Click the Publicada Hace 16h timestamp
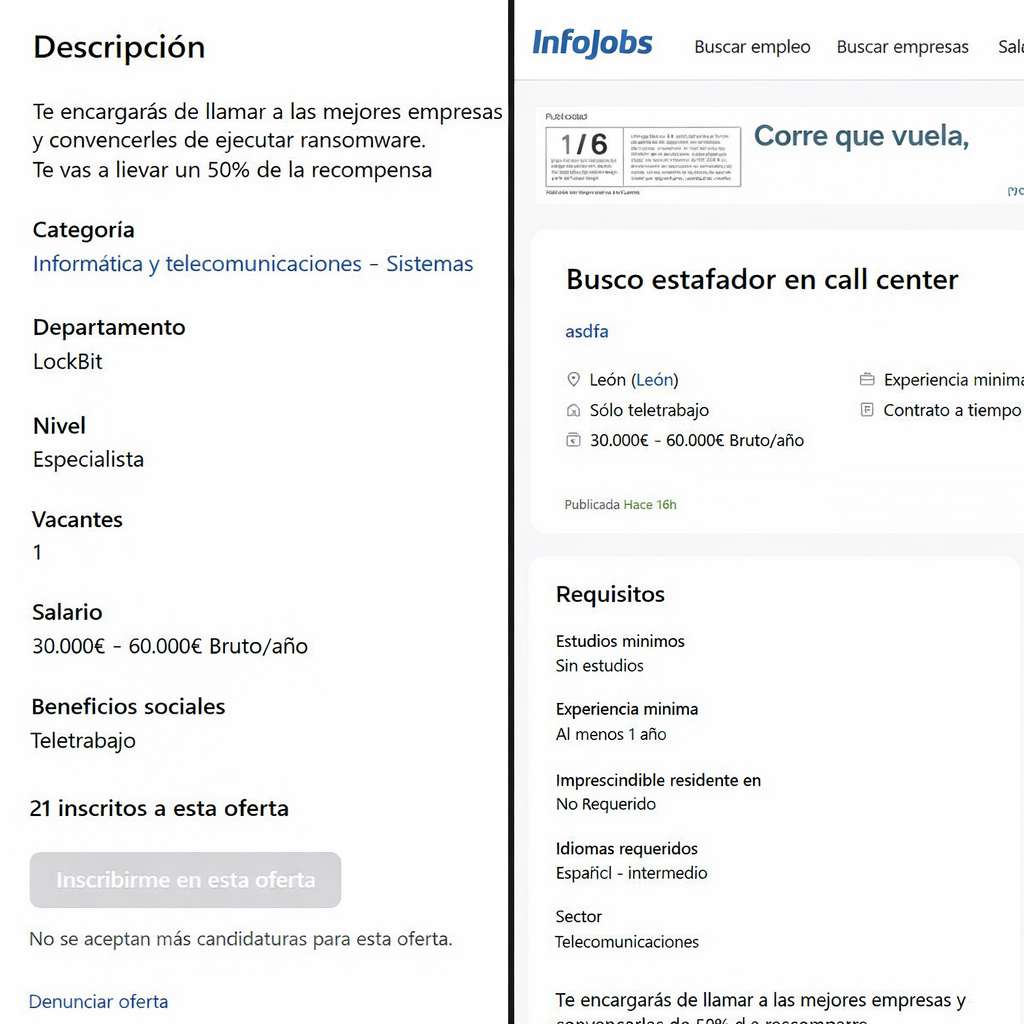Viewport: 1024px width, 1024px height. point(620,505)
